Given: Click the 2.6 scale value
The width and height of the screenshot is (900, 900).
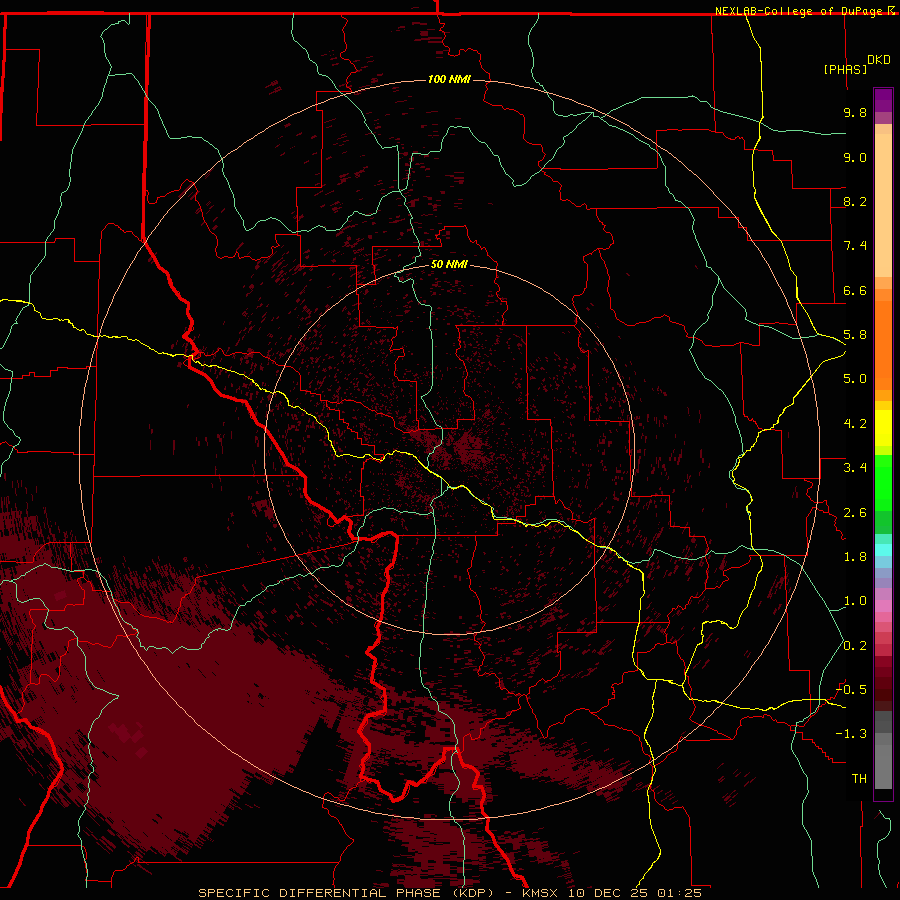Looking at the screenshot, I should (x=855, y=513).
